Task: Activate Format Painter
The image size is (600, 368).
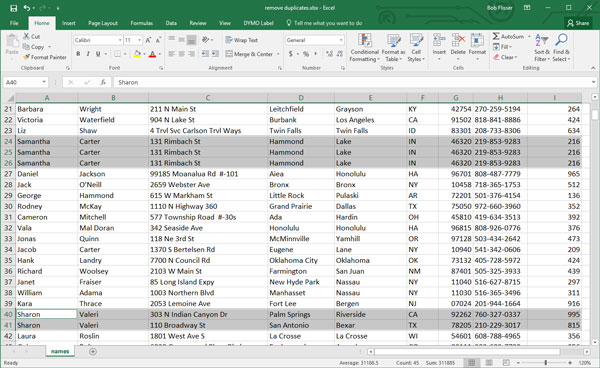Action: tap(45, 57)
